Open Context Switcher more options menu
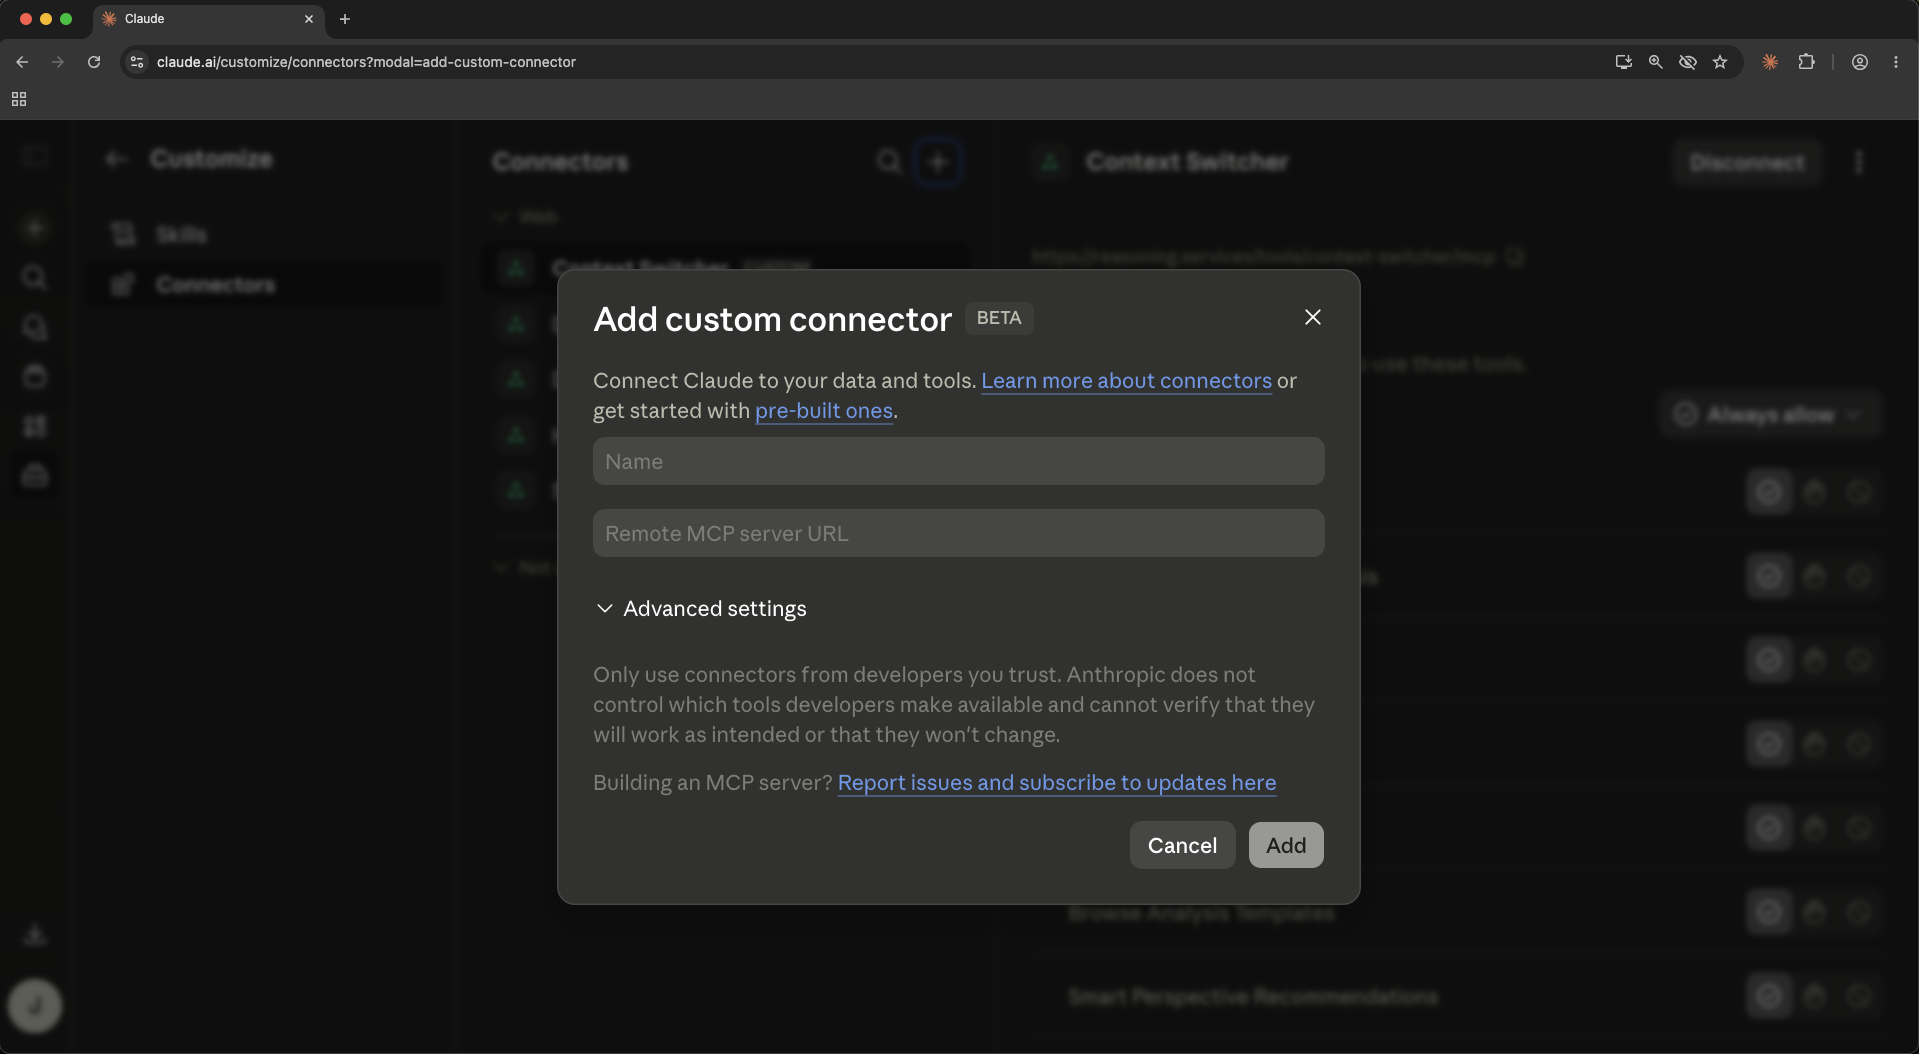 click(x=1859, y=162)
